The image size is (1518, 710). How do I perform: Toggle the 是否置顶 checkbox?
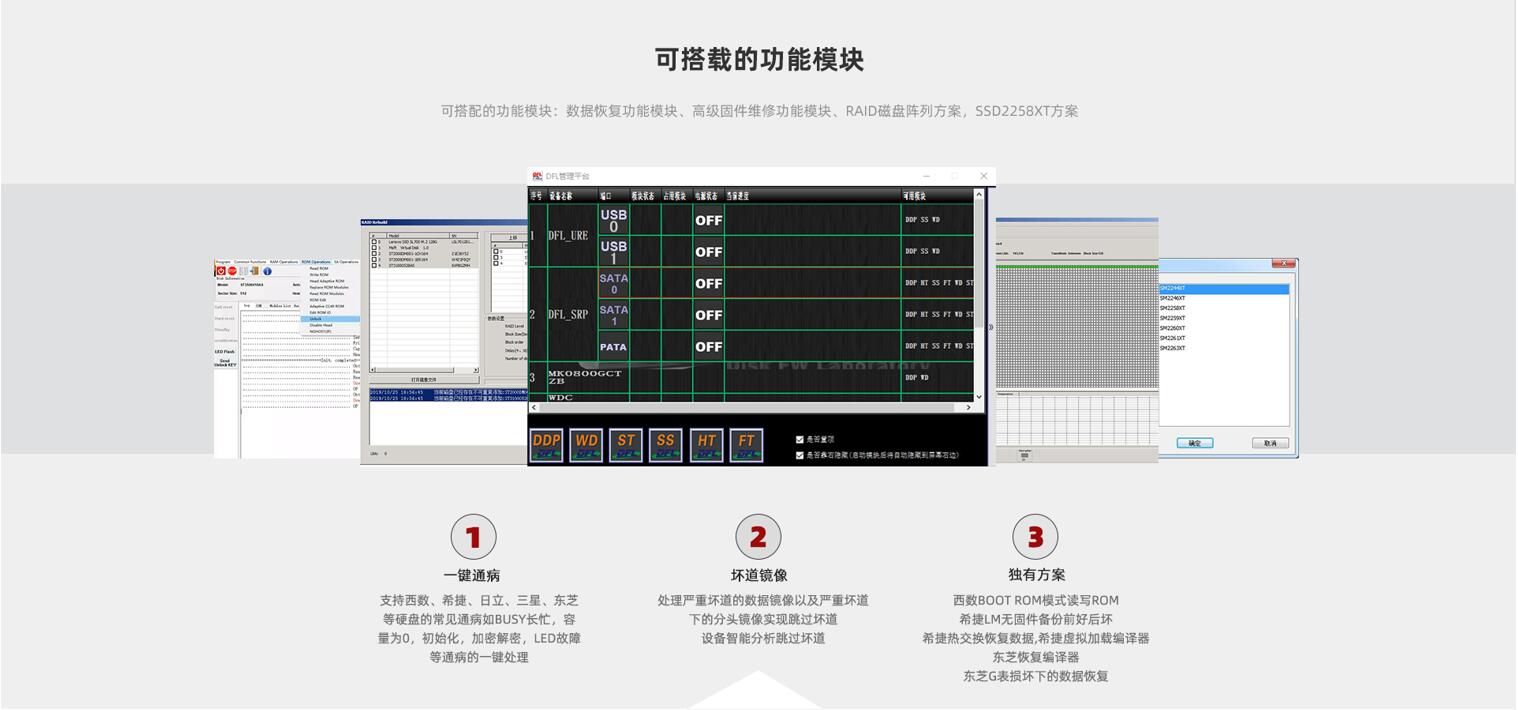pyautogui.click(x=800, y=439)
